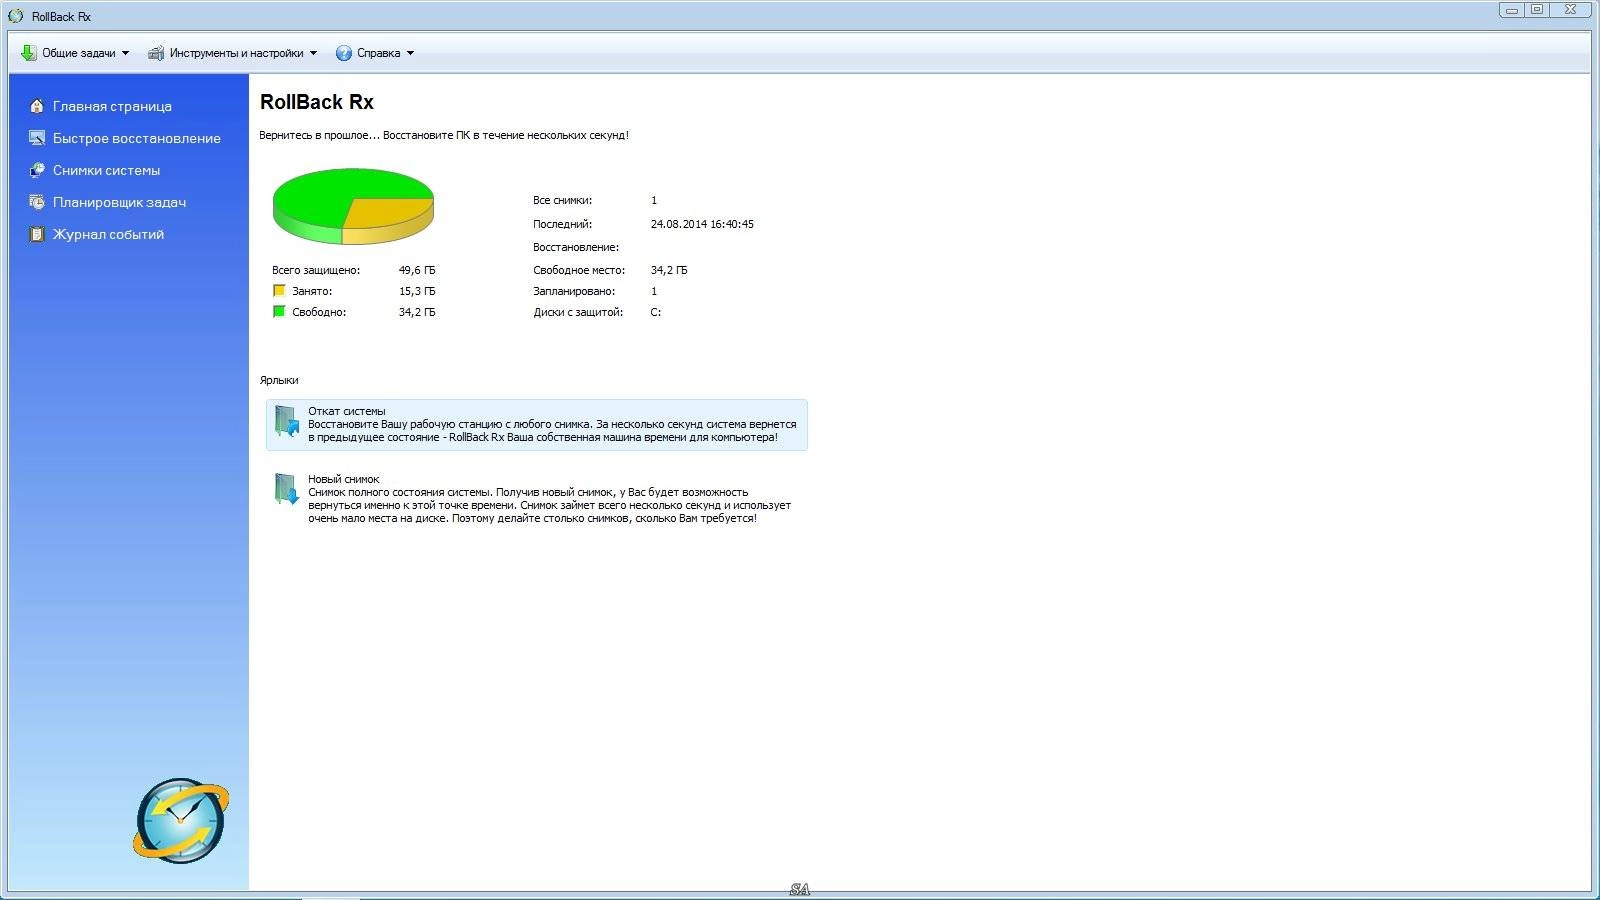Restore down the RollBack Rx window
The height and width of the screenshot is (900, 1600).
point(1537,10)
